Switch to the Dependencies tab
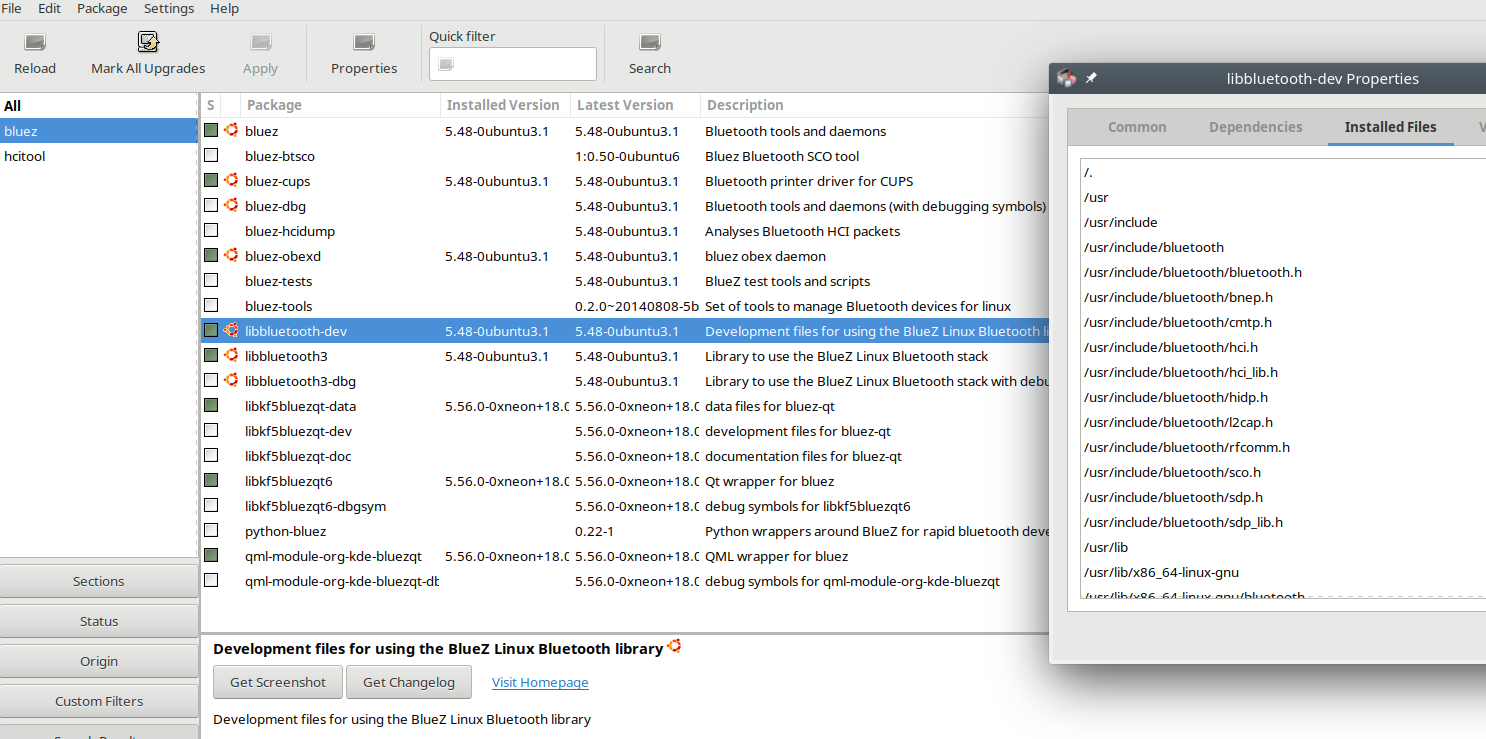The height and width of the screenshot is (739, 1486). click(x=1255, y=127)
